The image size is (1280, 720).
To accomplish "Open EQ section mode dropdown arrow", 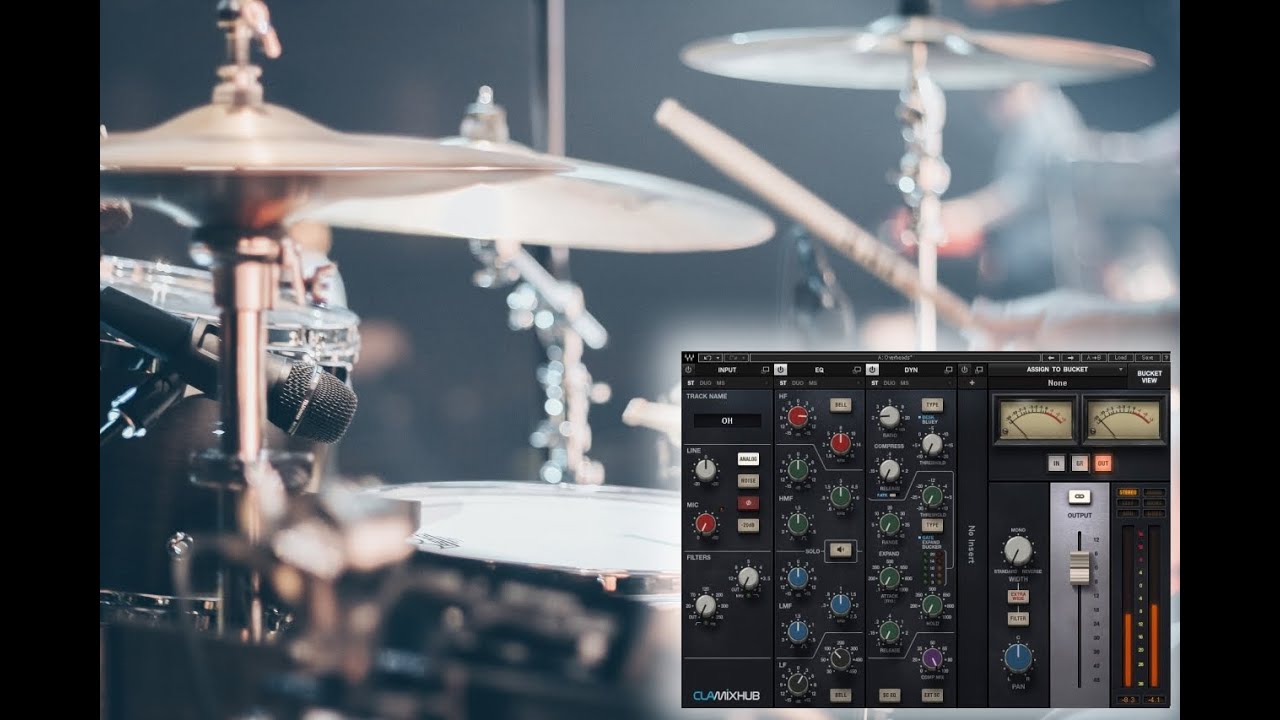I will coord(858,383).
